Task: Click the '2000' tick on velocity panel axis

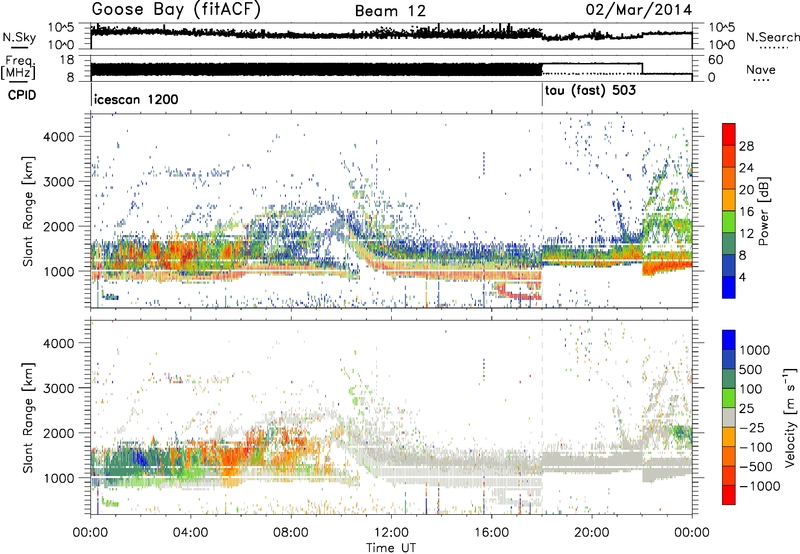Action: coord(59,433)
